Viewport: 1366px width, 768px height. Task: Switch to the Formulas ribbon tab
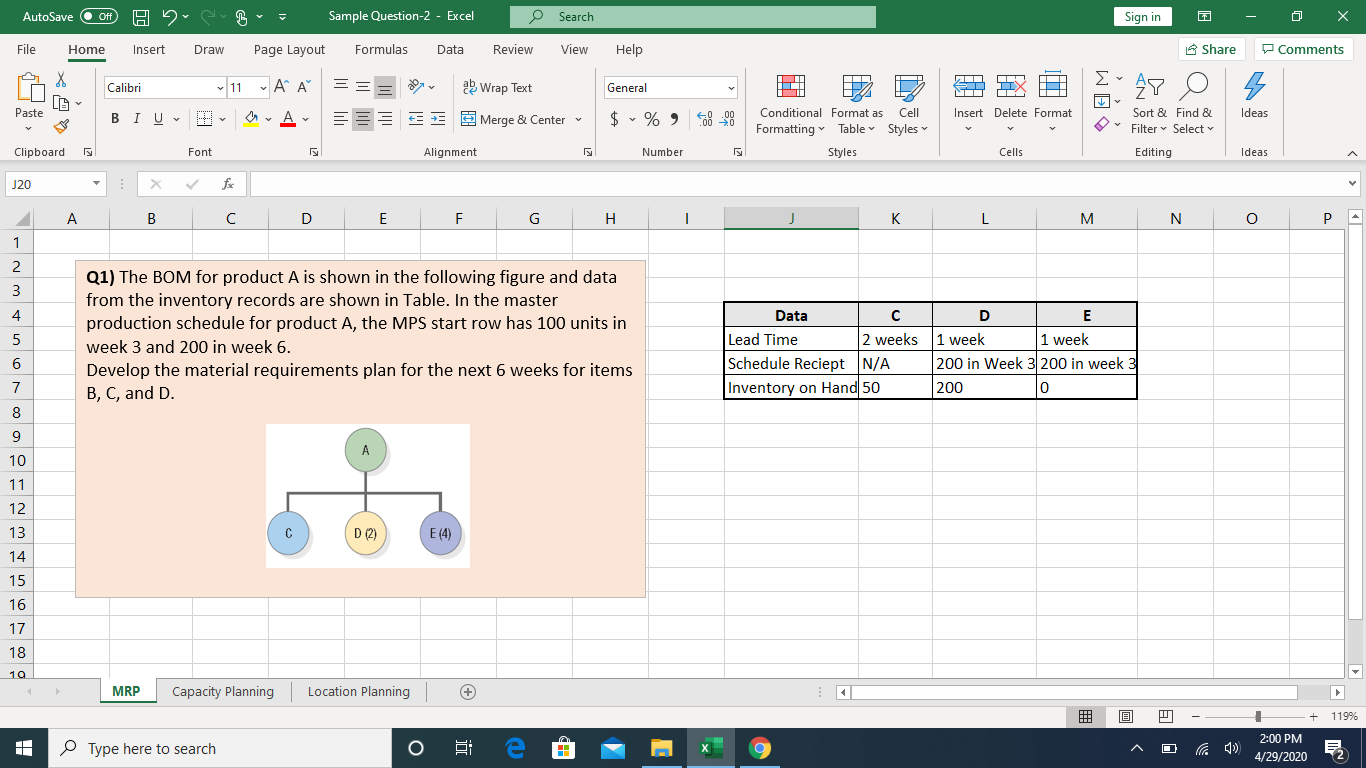pyautogui.click(x=381, y=49)
